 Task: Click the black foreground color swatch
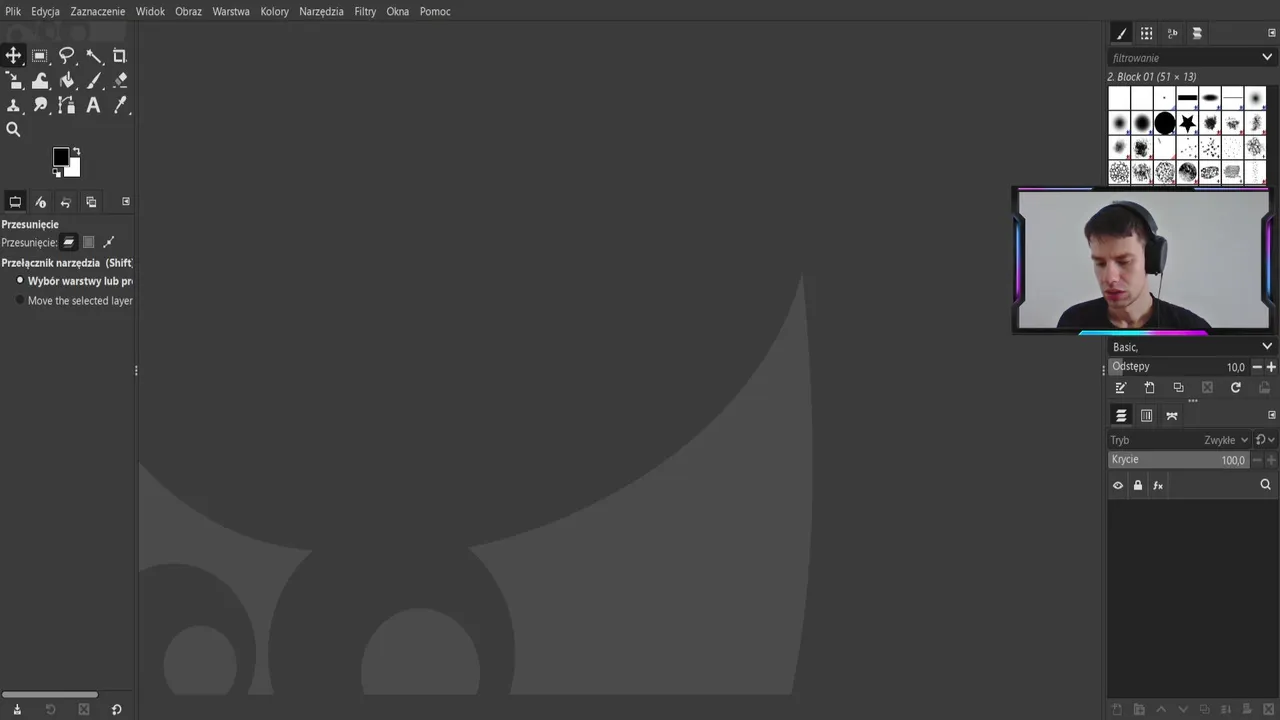(x=61, y=156)
